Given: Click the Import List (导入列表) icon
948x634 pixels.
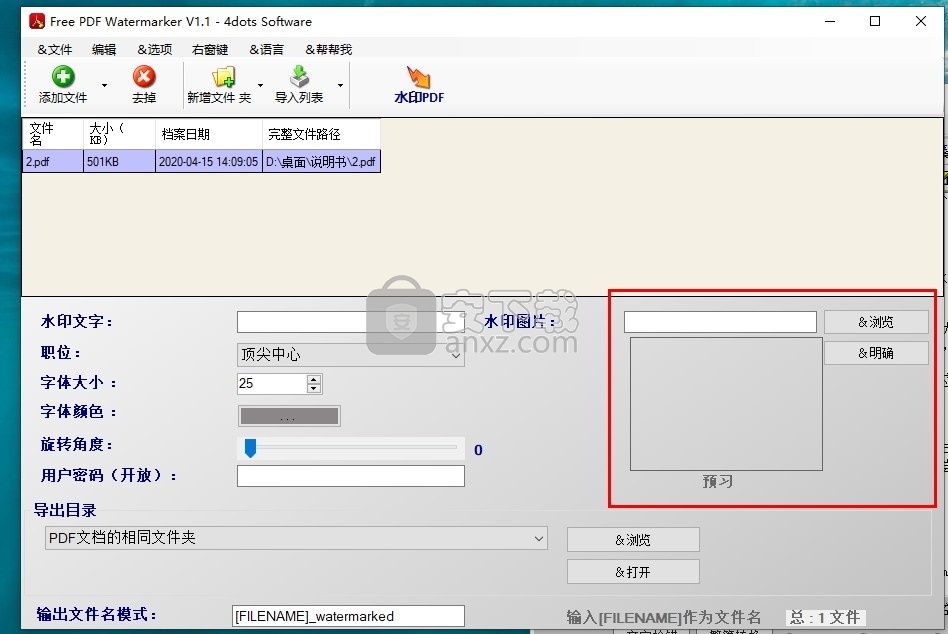Looking at the screenshot, I should [x=299, y=78].
